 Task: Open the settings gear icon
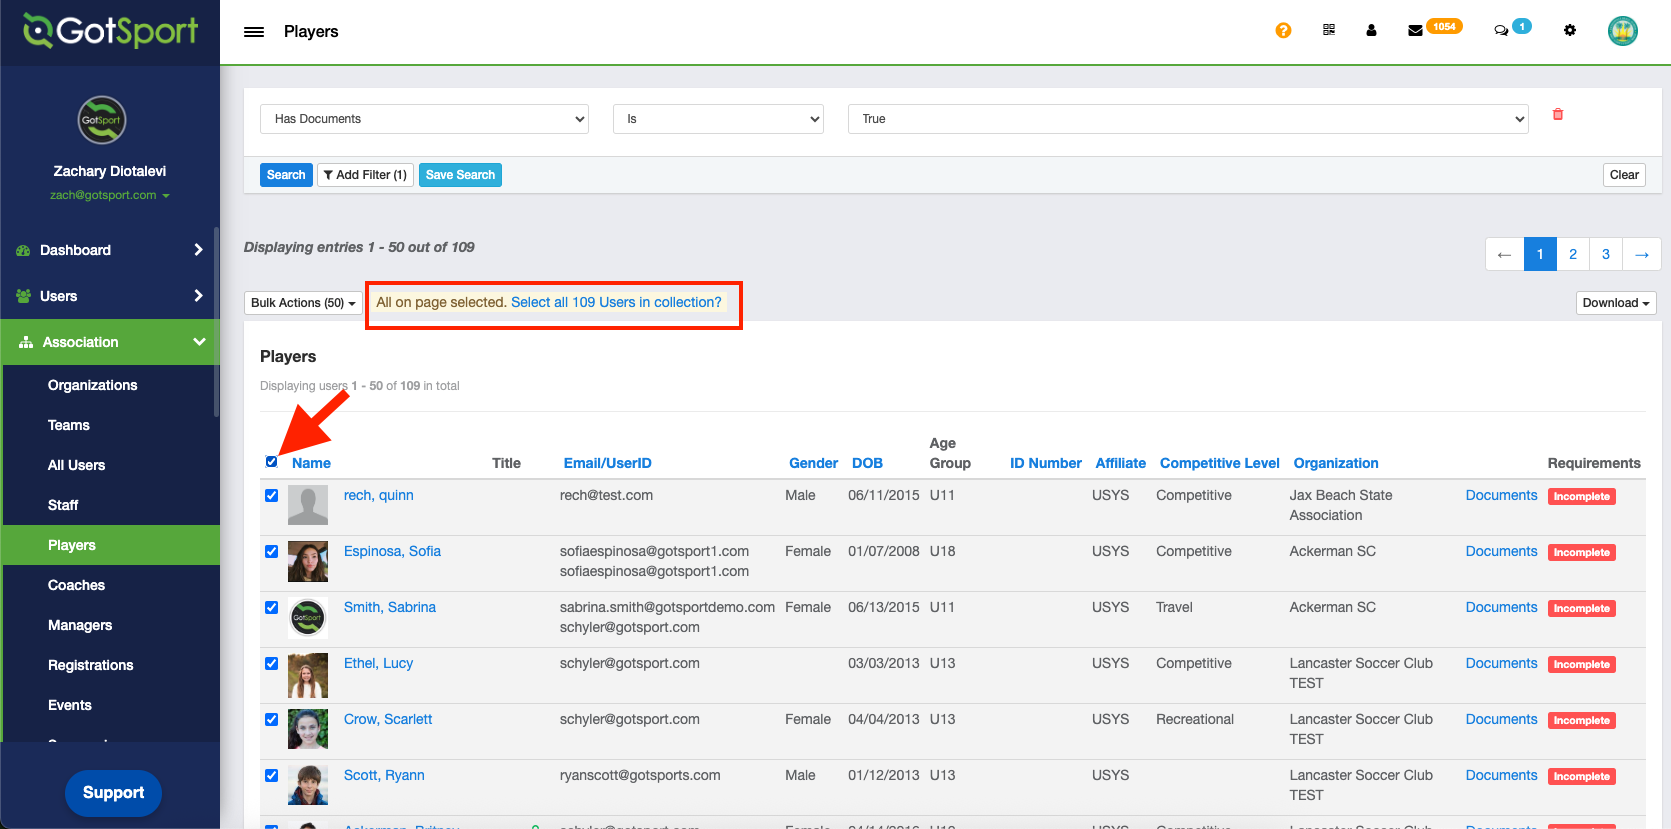[x=1570, y=31]
